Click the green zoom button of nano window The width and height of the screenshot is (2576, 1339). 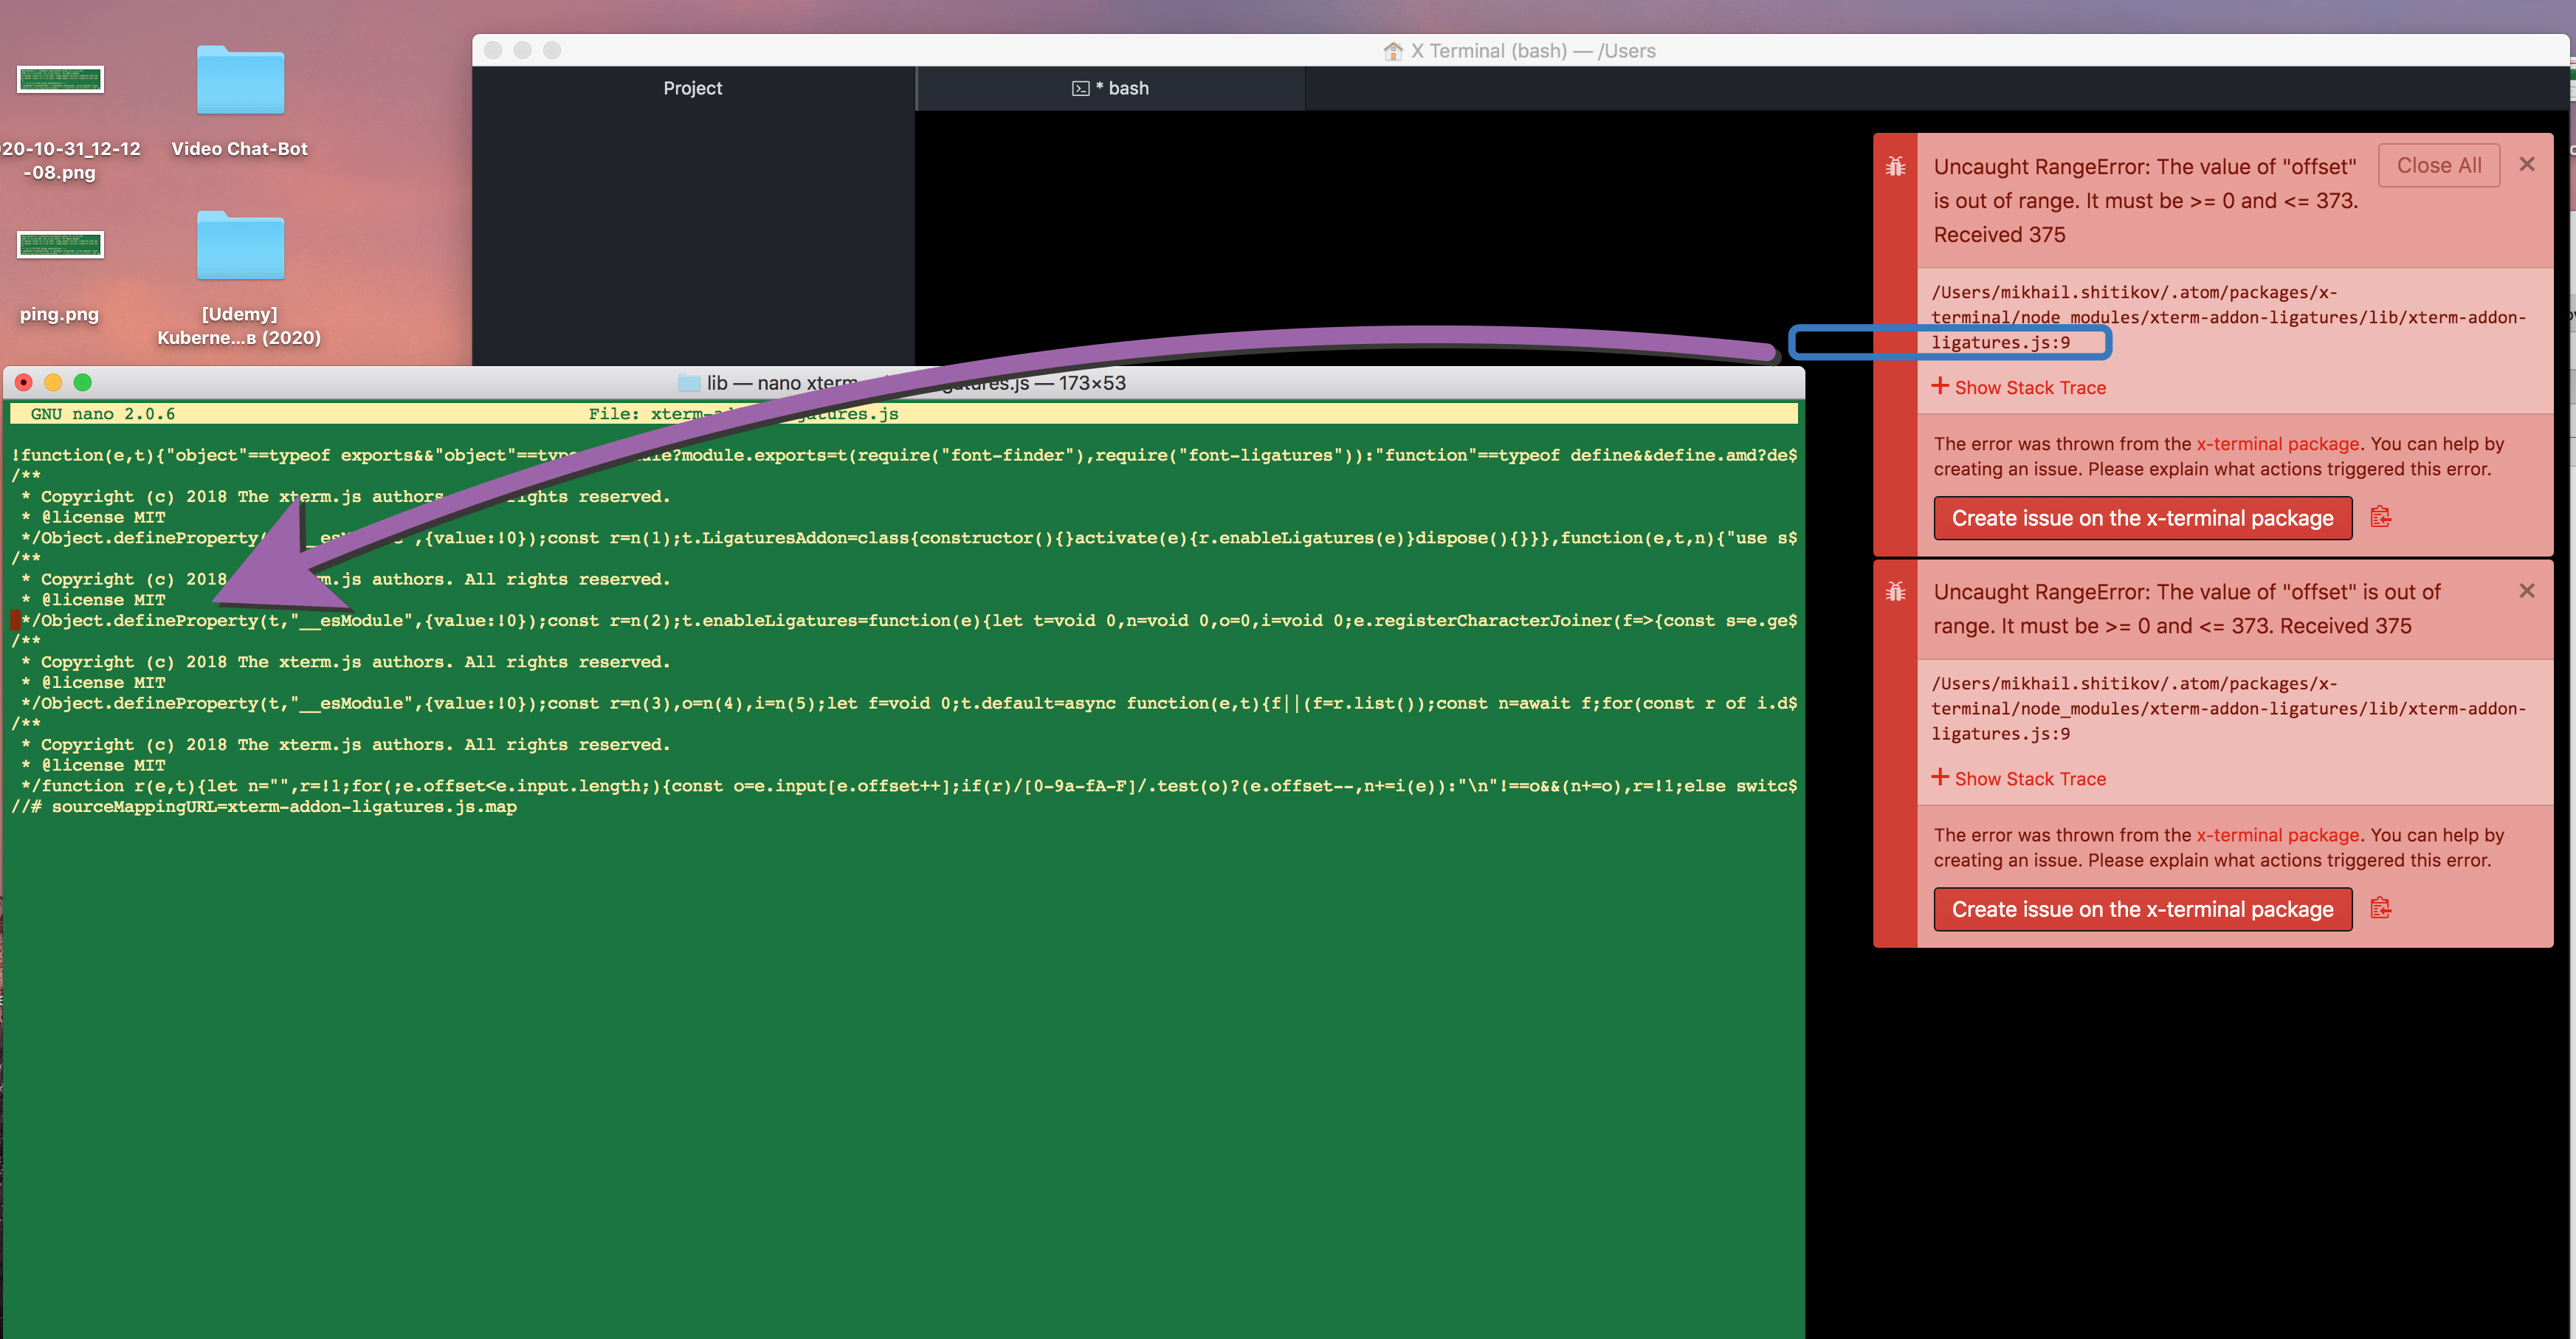83,382
